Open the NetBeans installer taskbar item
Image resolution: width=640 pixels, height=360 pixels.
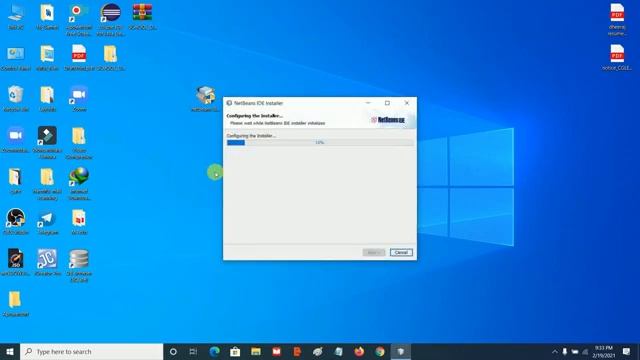401,351
